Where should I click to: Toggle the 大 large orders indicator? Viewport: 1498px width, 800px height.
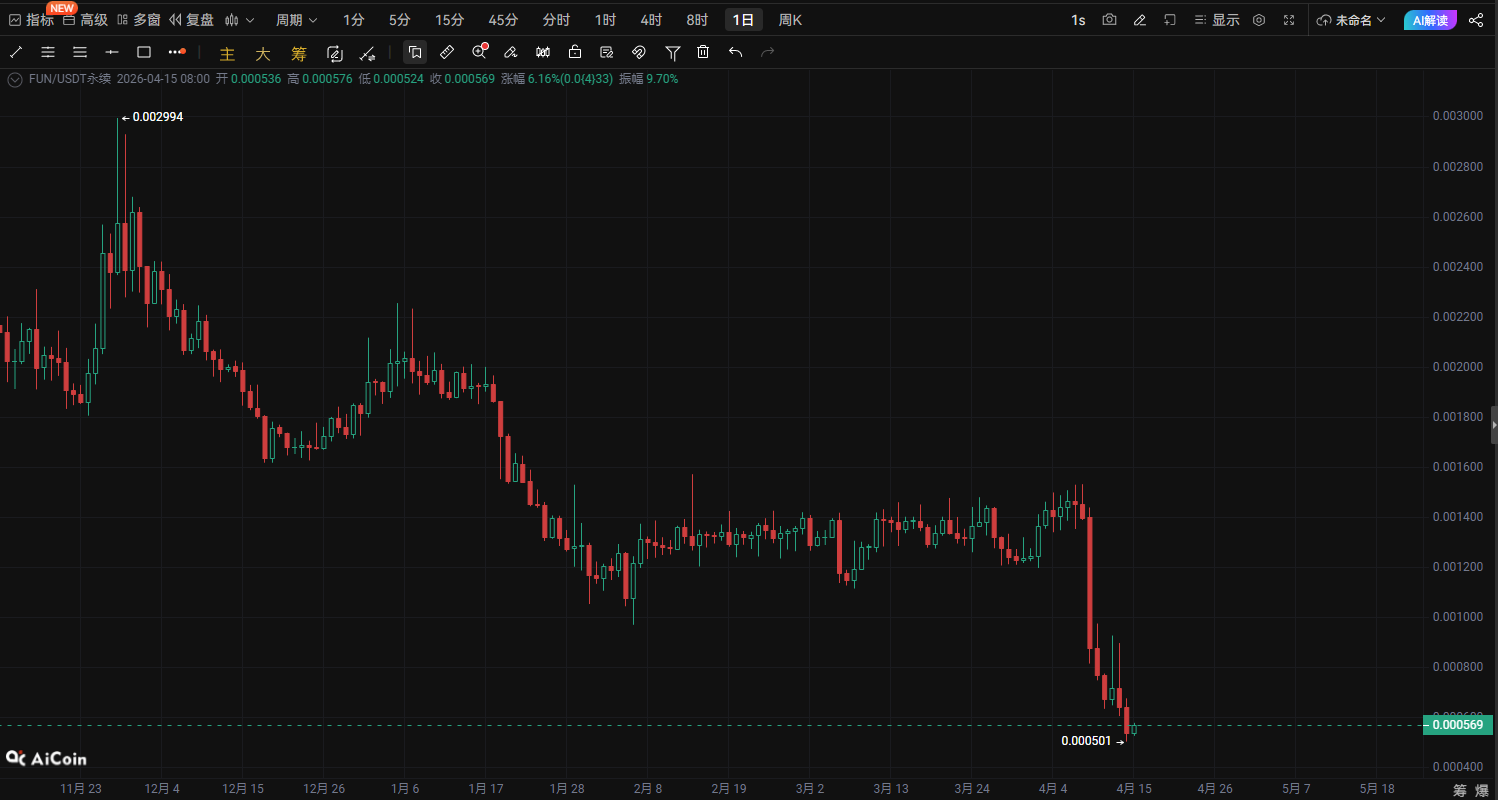[x=263, y=53]
